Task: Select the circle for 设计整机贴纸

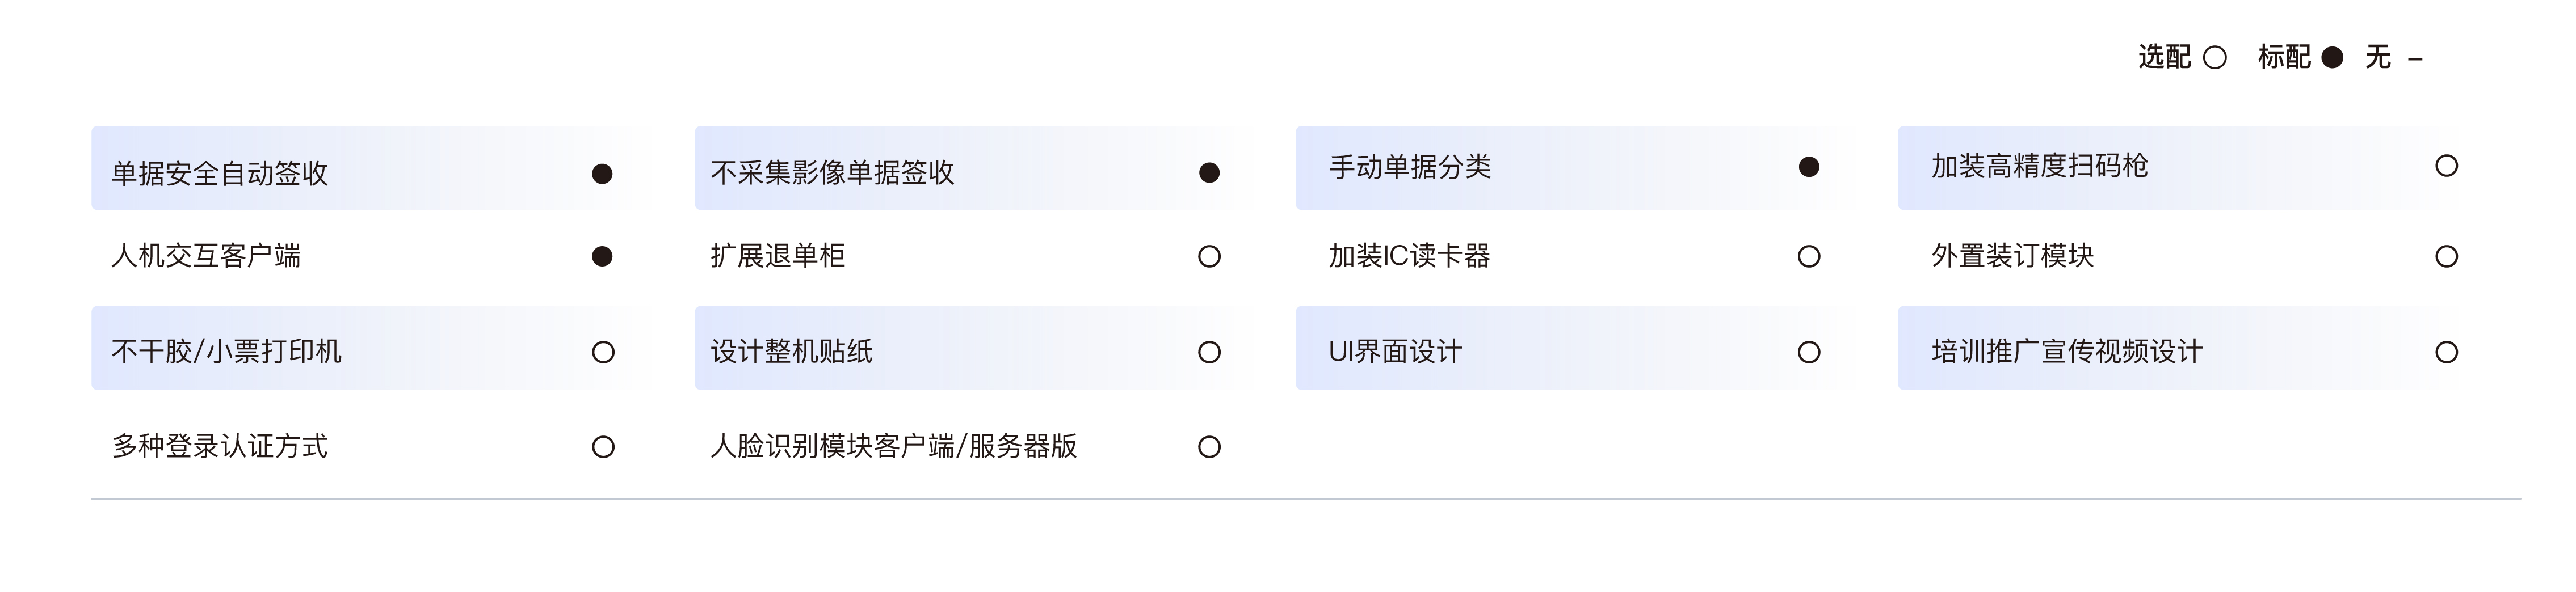Action: pyautogui.click(x=1209, y=352)
